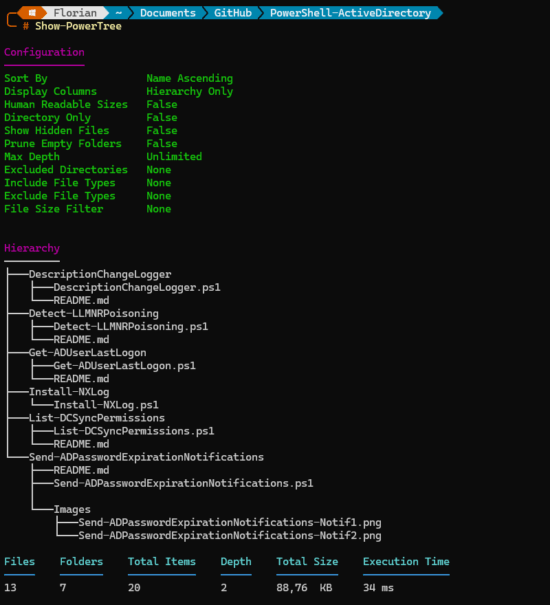Click False value next to Prune Empty Folders
Image resolution: width=550 pixels, height=605 pixels.
(162, 144)
